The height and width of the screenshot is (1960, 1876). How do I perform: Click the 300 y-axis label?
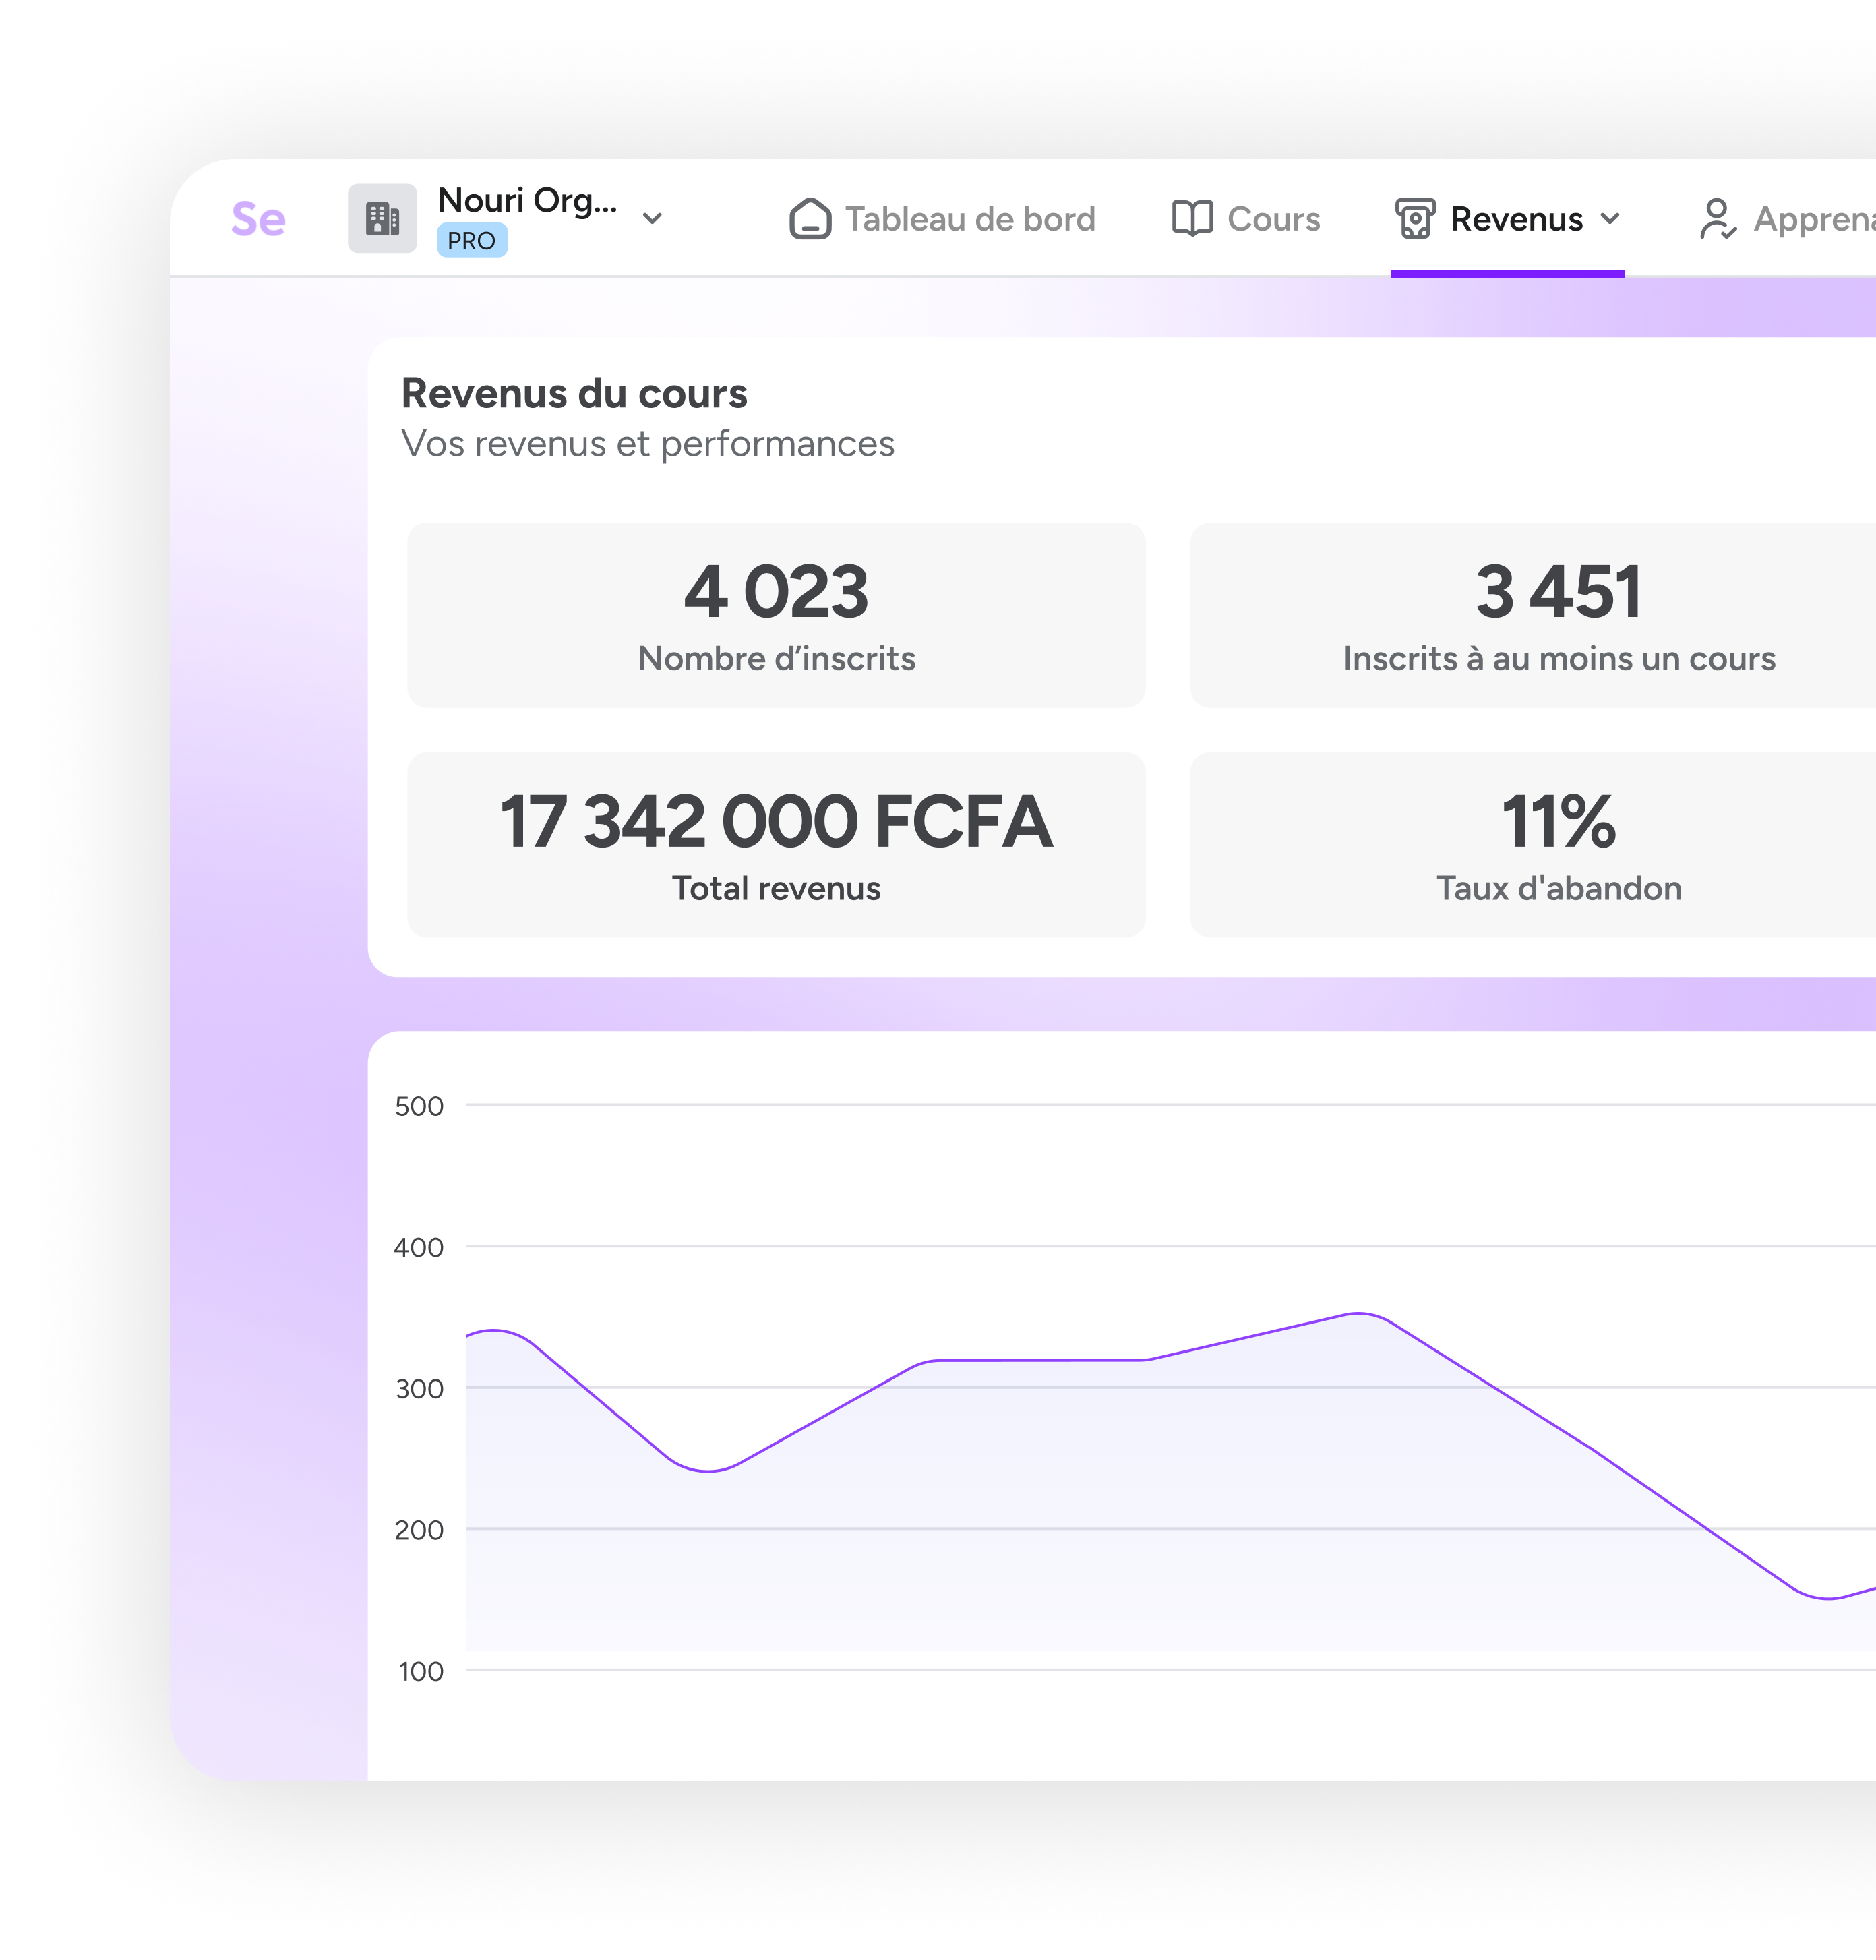tap(419, 1389)
